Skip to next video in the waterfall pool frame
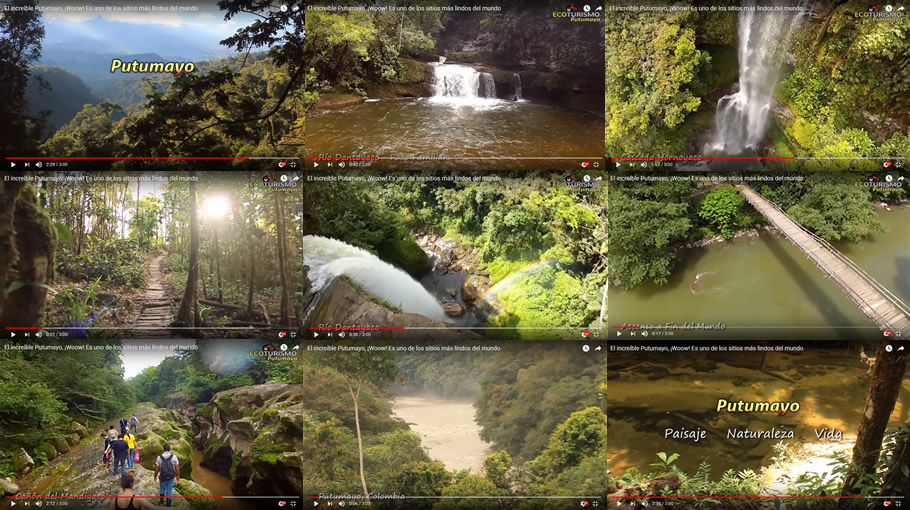Viewport: 910px width, 510px height. point(328,164)
